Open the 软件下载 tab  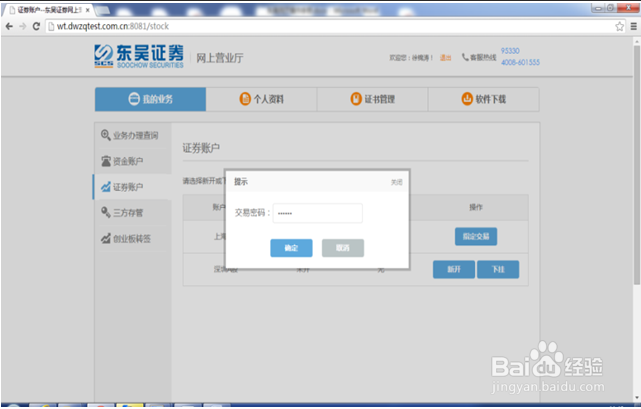coord(484,99)
